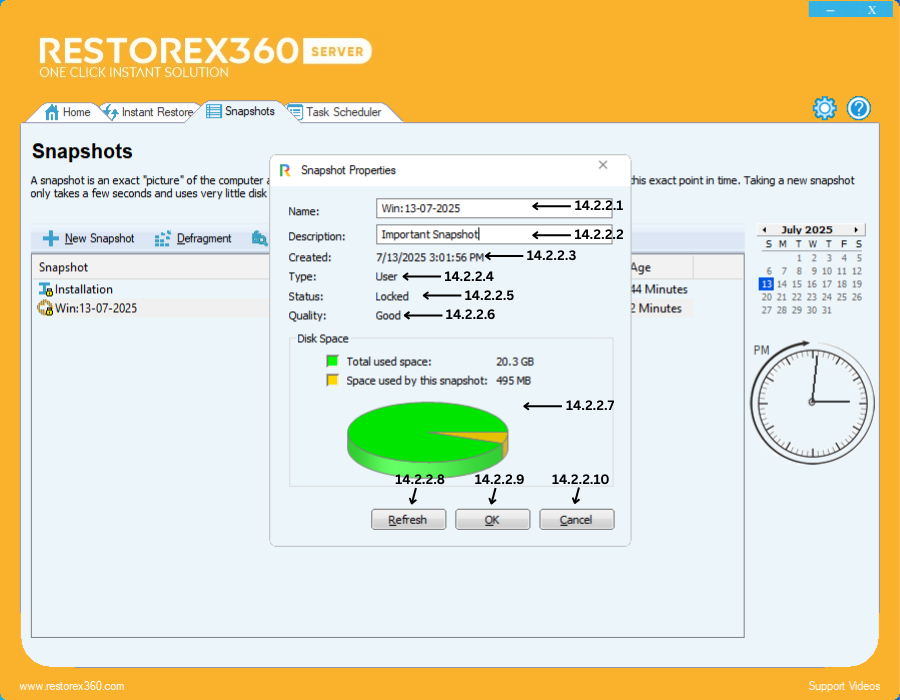Open the www.restorex360.com link
The width and height of the screenshot is (900, 700).
pyautogui.click(x=72, y=686)
